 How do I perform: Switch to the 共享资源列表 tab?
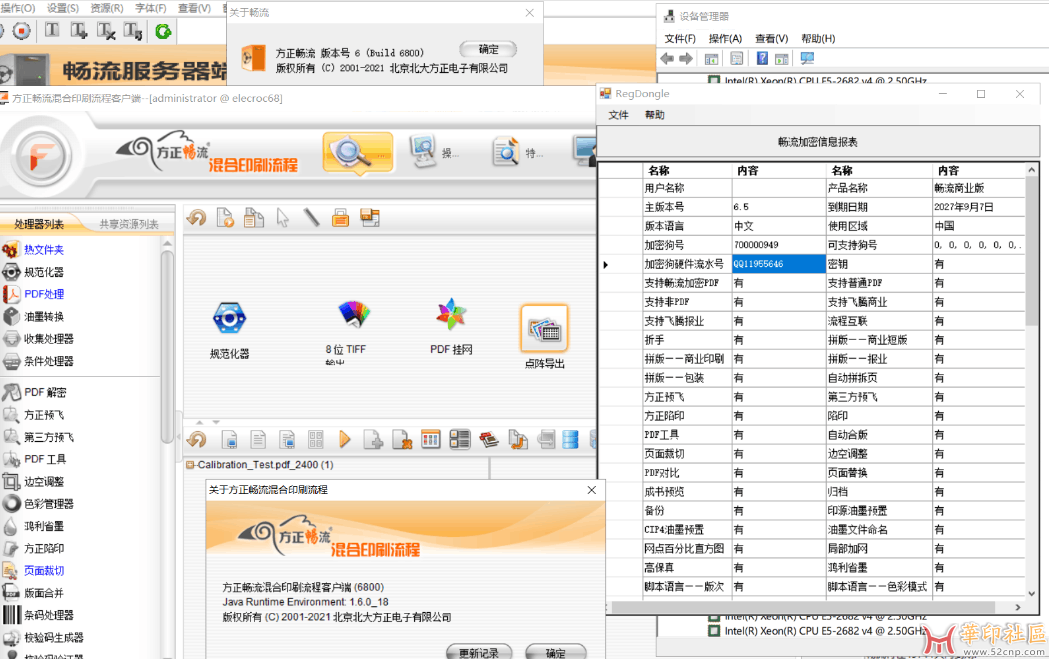[x=128, y=224]
